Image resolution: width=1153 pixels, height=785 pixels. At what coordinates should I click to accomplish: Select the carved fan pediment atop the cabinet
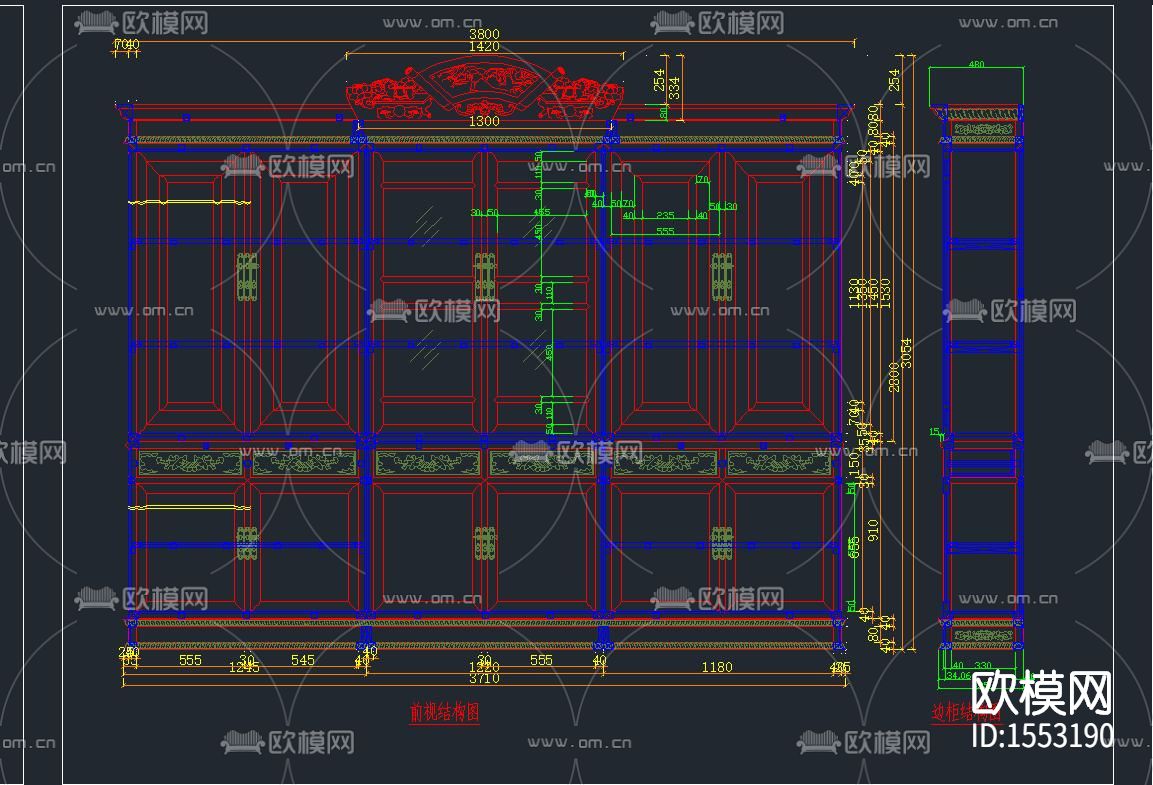coord(480,85)
